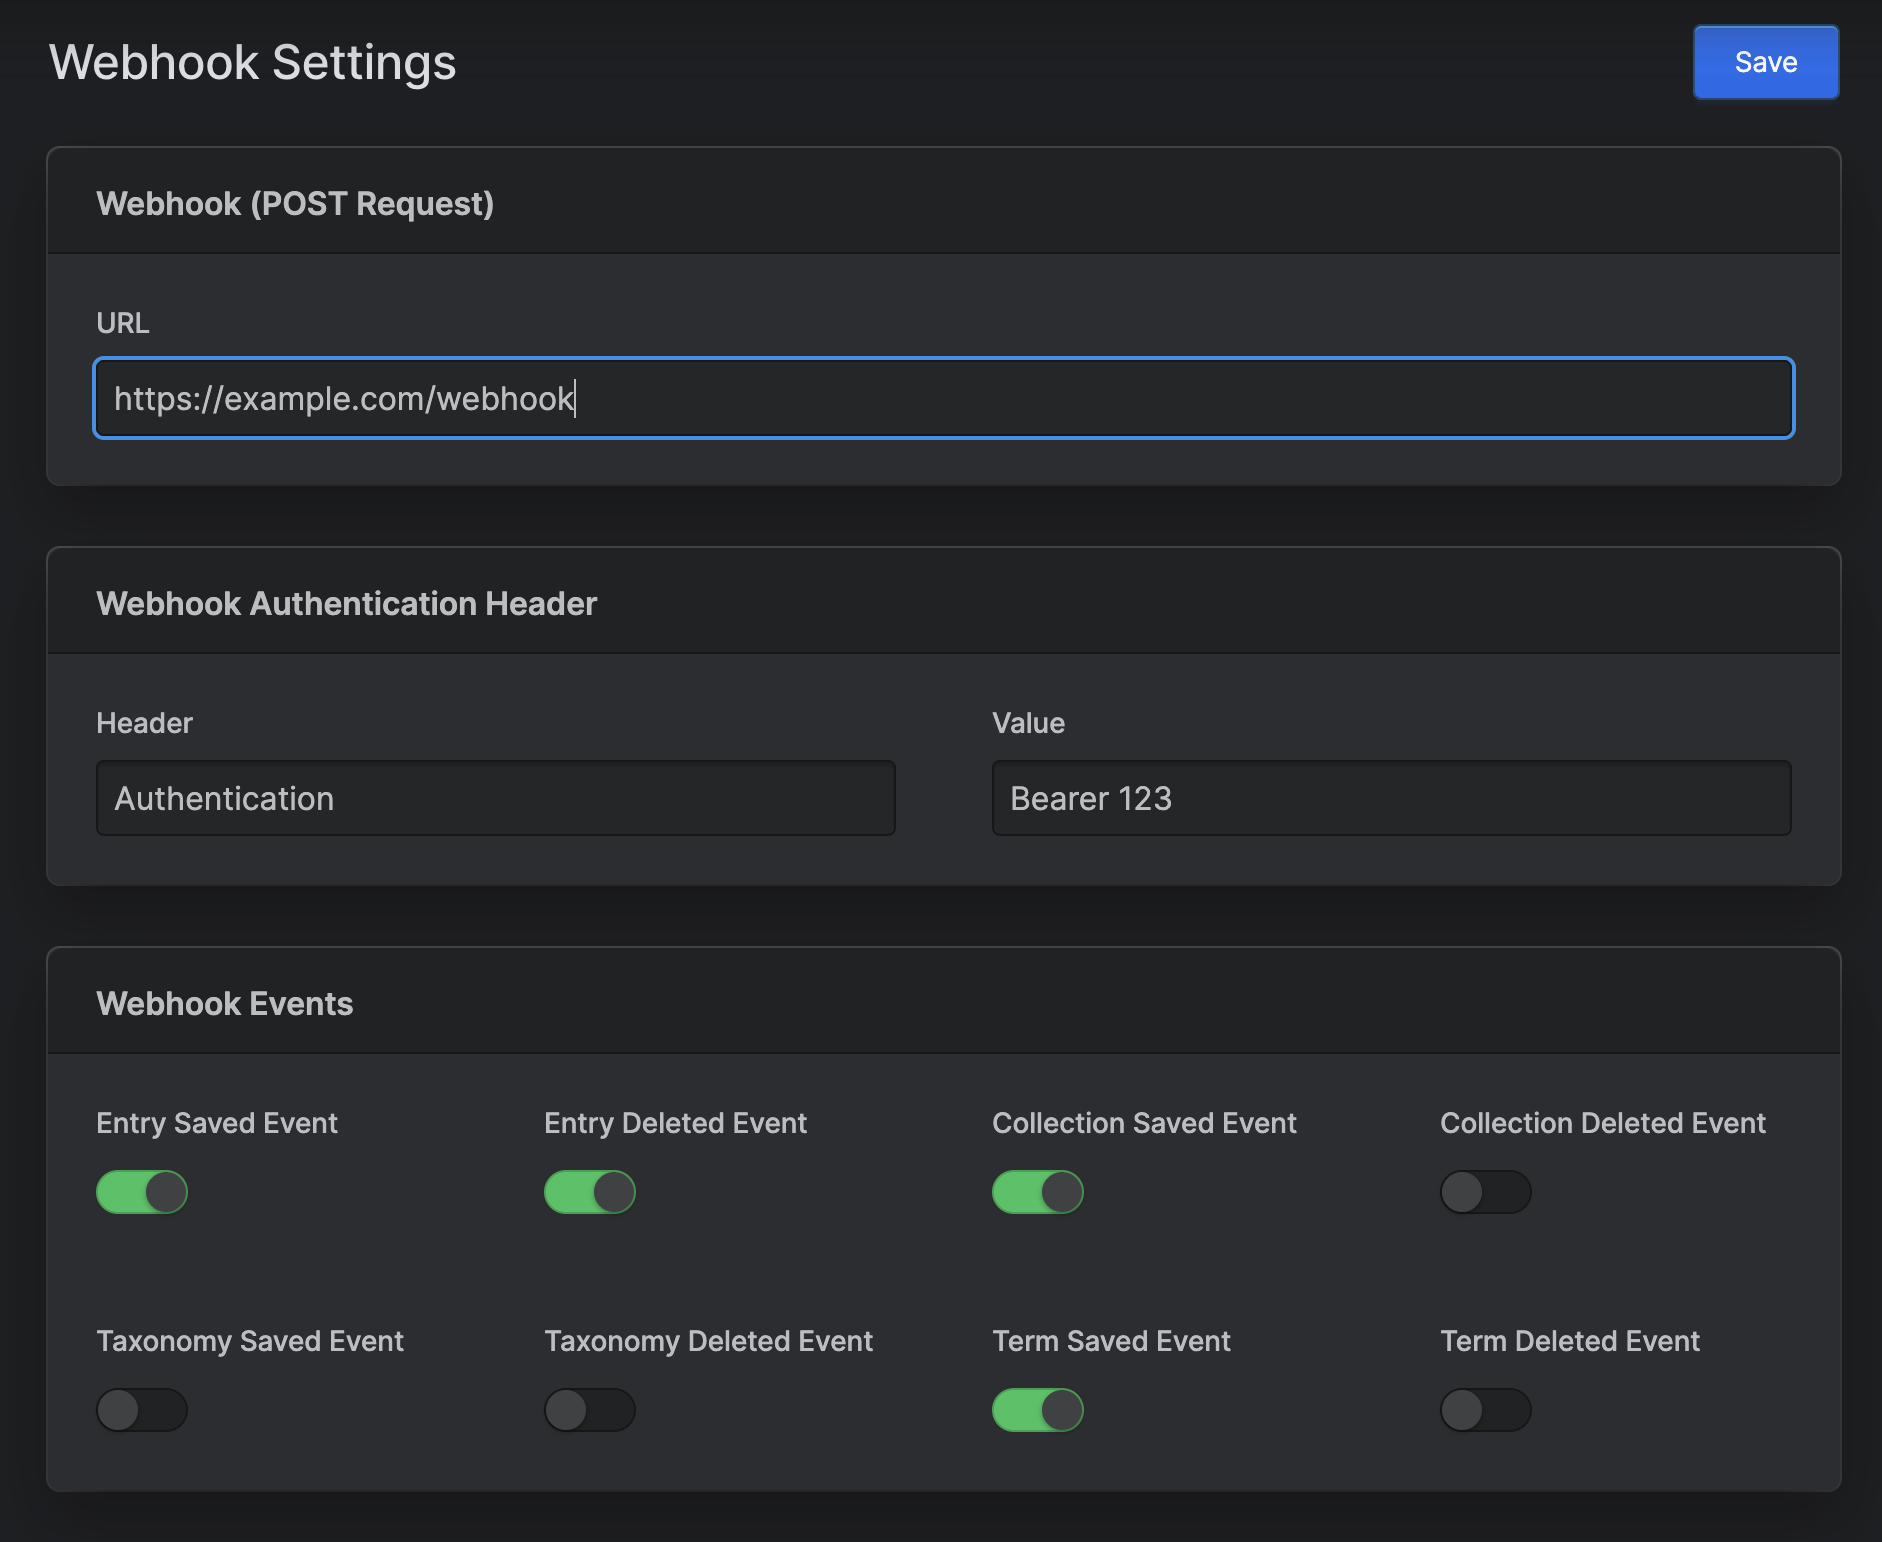Screen dimensions: 1882x1542
Task: Click the Value field label text
Action: 1028,723
